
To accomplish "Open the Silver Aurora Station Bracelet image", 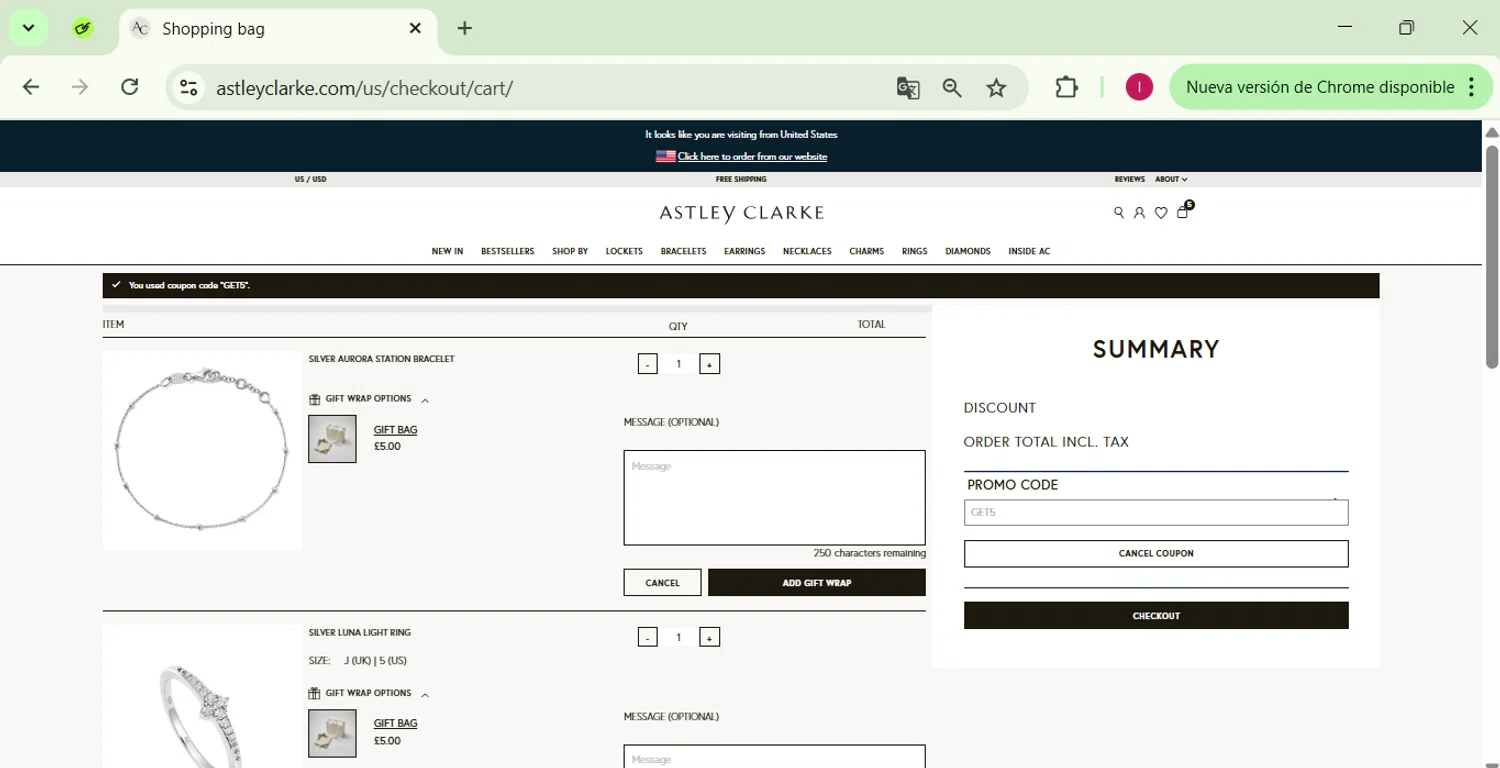I will [202, 450].
